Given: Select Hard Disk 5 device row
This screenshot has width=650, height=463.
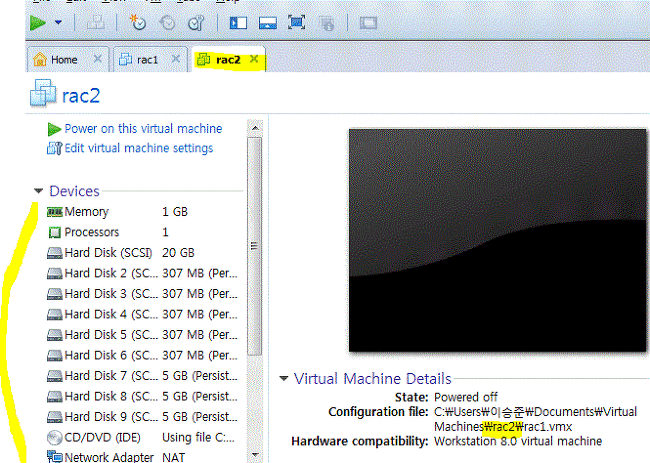Looking at the screenshot, I should 143,335.
